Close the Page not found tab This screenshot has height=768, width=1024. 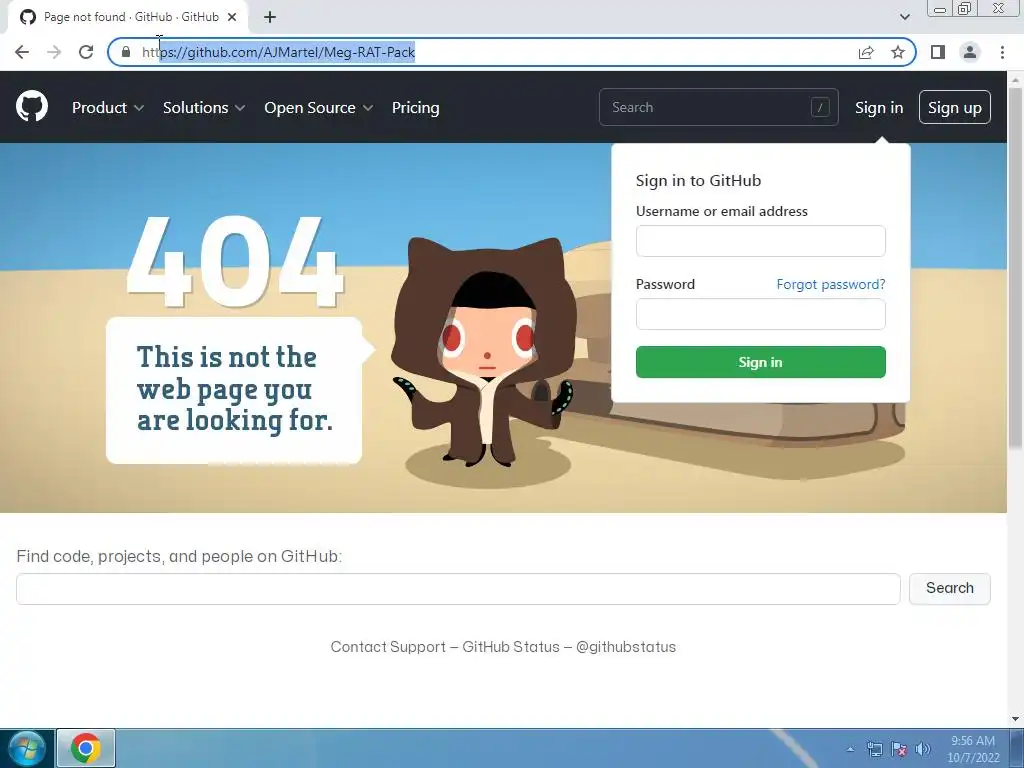(x=232, y=17)
